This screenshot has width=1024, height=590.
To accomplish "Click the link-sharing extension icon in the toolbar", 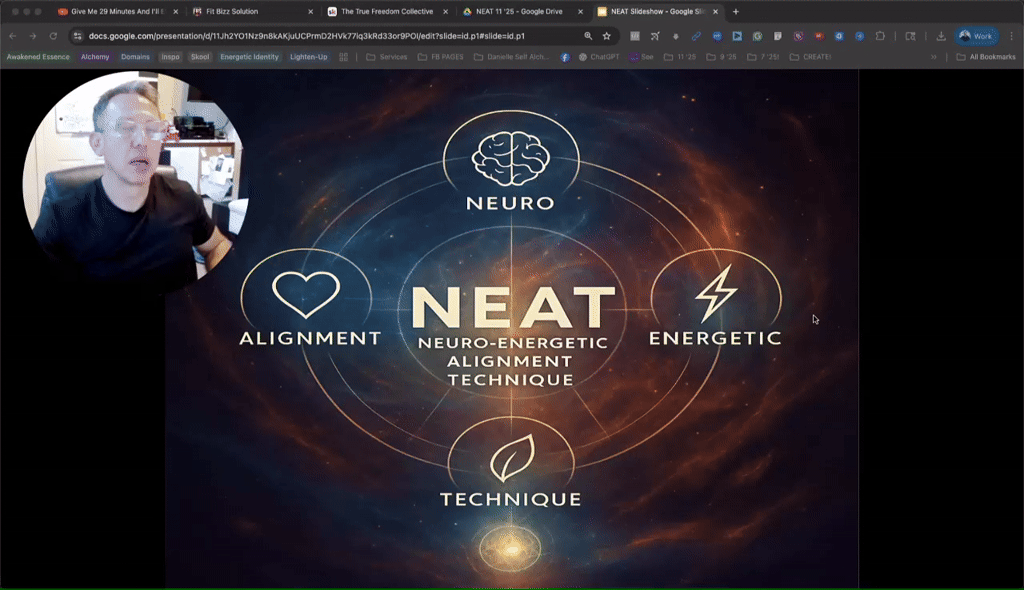I will point(696,36).
